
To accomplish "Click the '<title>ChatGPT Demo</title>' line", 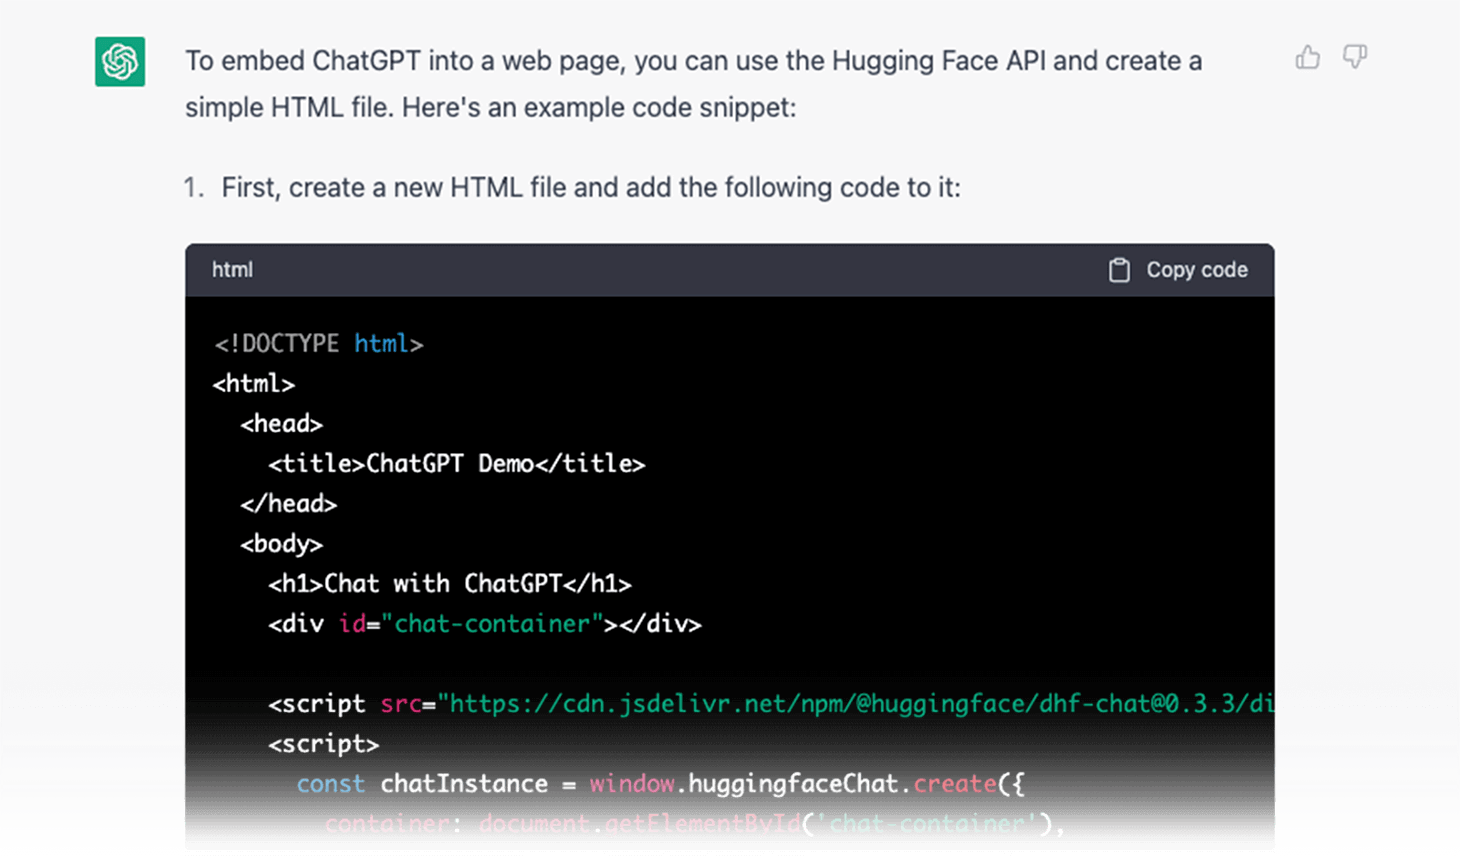I will pyautogui.click(x=457, y=464).
